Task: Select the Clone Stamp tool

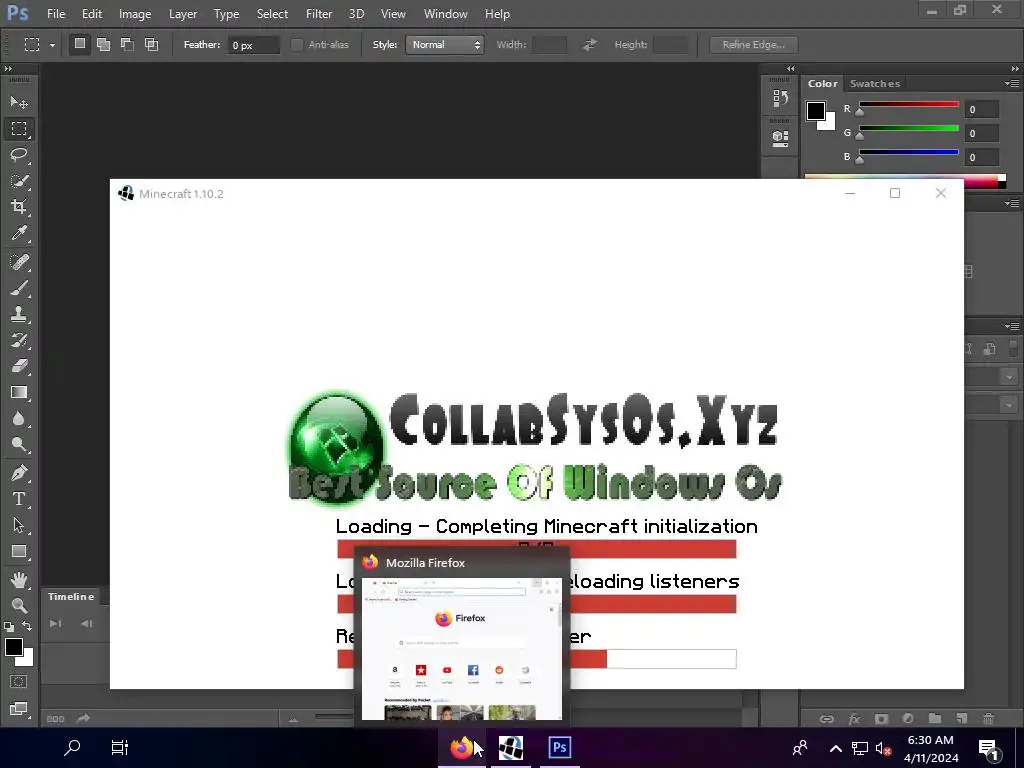Action: (x=19, y=314)
